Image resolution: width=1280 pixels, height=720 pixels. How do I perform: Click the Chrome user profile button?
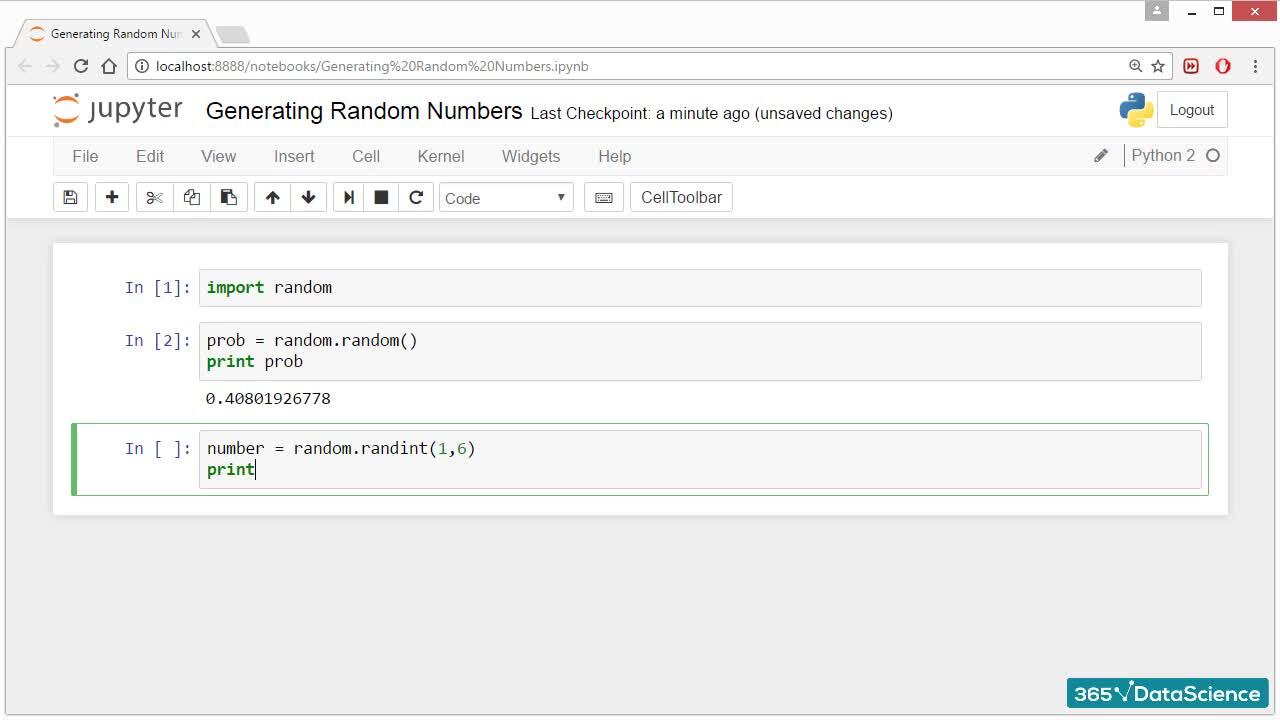click(1157, 11)
